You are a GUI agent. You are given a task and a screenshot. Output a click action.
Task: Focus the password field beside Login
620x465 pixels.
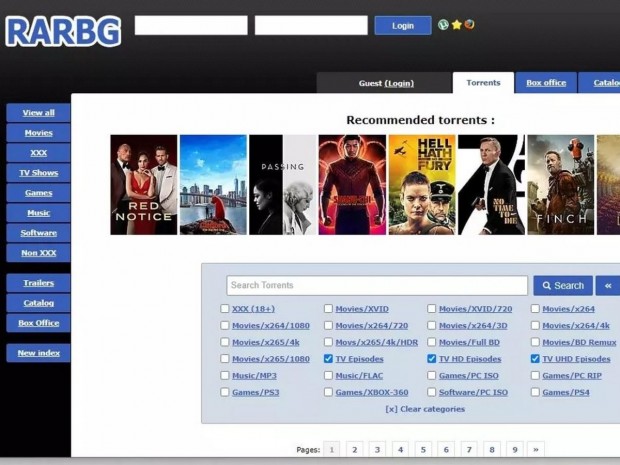311,25
